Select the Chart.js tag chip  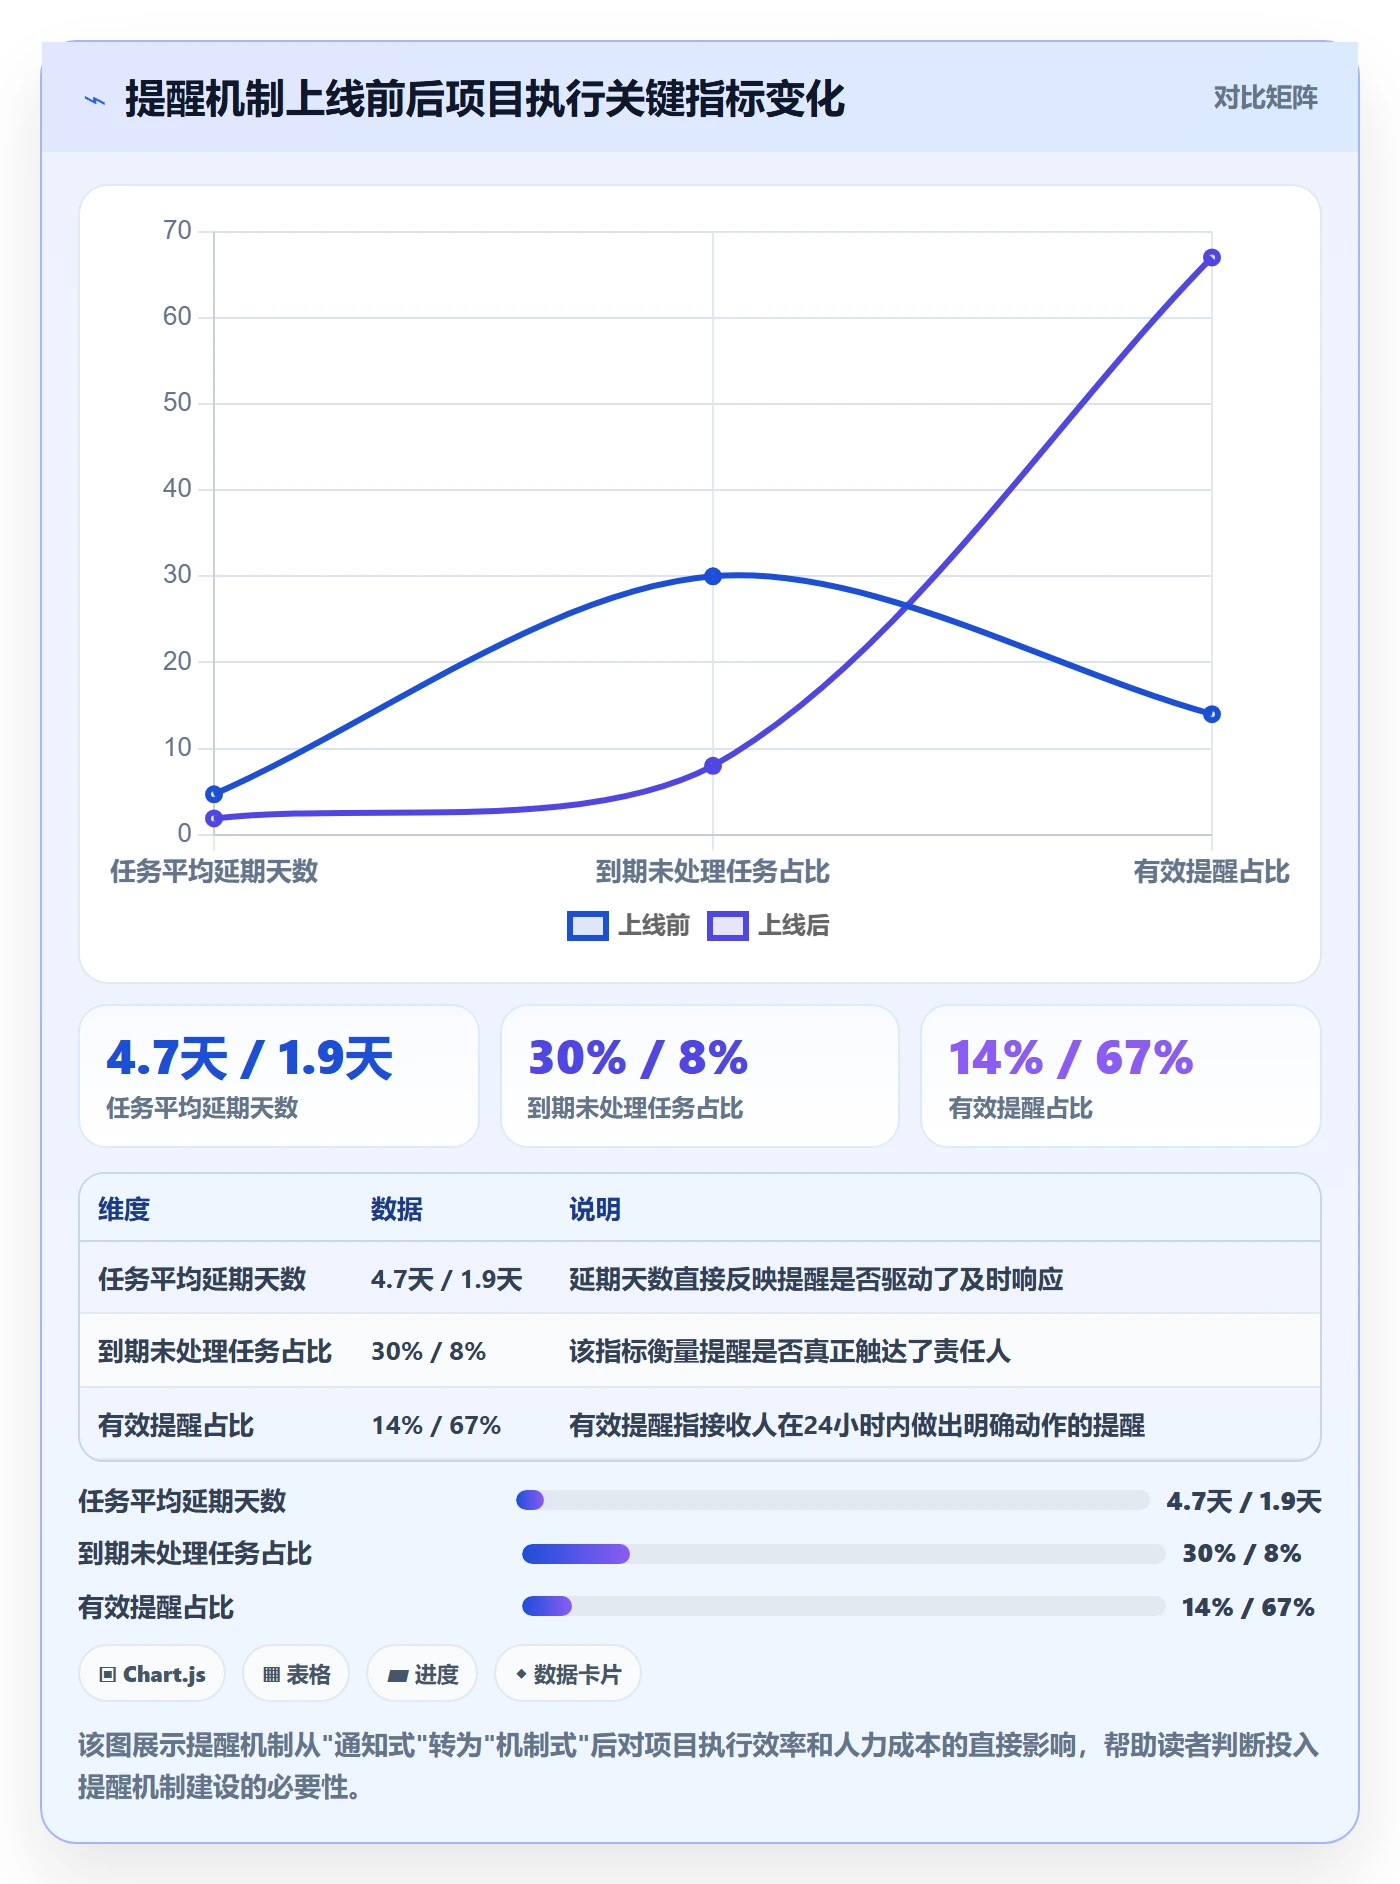point(152,1674)
